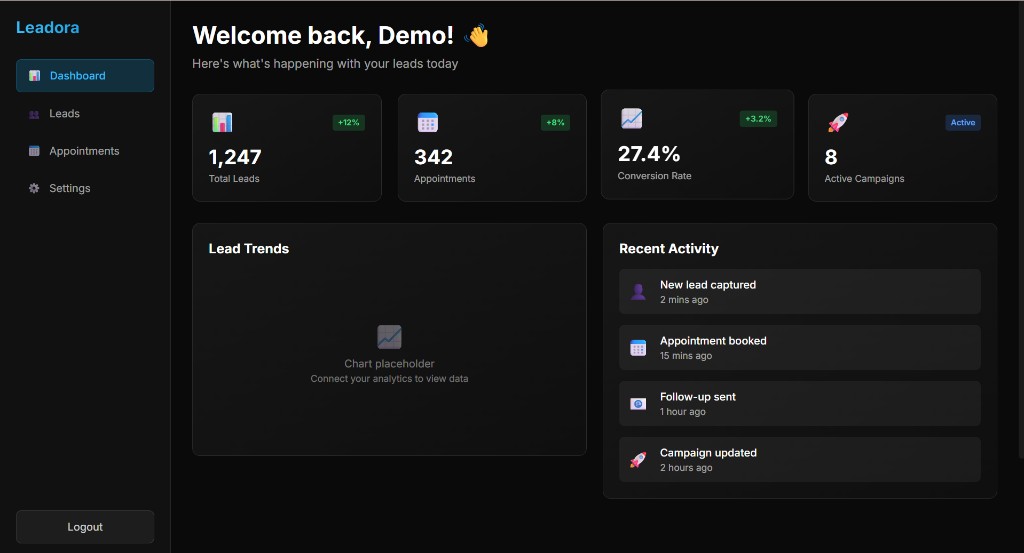Click the Dashboard chart icon in sidebar
The width and height of the screenshot is (1024, 553).
coord(35,76)
